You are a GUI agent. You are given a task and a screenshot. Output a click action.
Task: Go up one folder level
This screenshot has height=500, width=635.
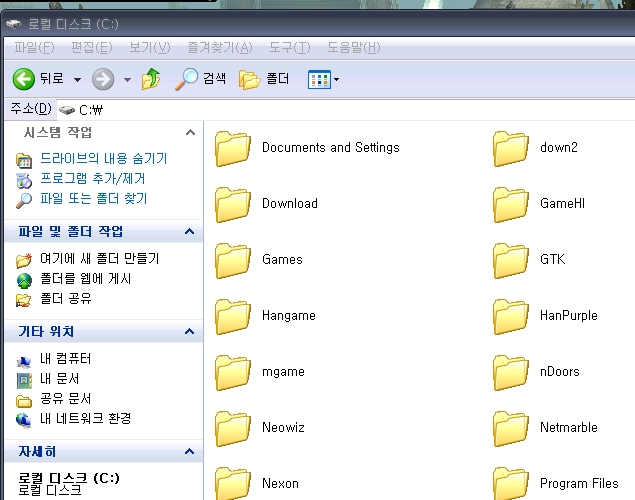tap(151, 79)
